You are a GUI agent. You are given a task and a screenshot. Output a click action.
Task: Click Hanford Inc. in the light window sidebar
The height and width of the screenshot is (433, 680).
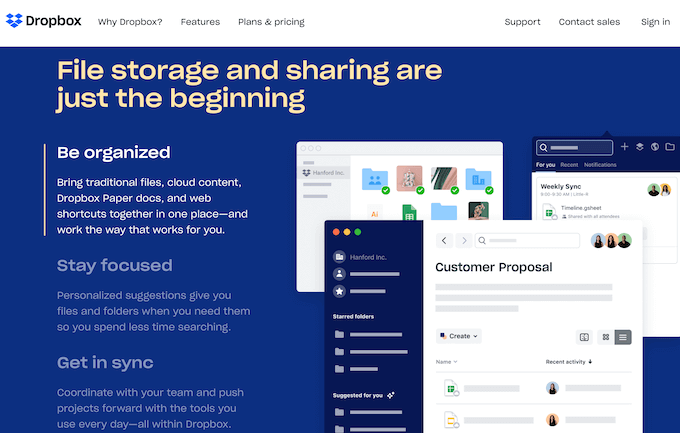coord(323,173)
